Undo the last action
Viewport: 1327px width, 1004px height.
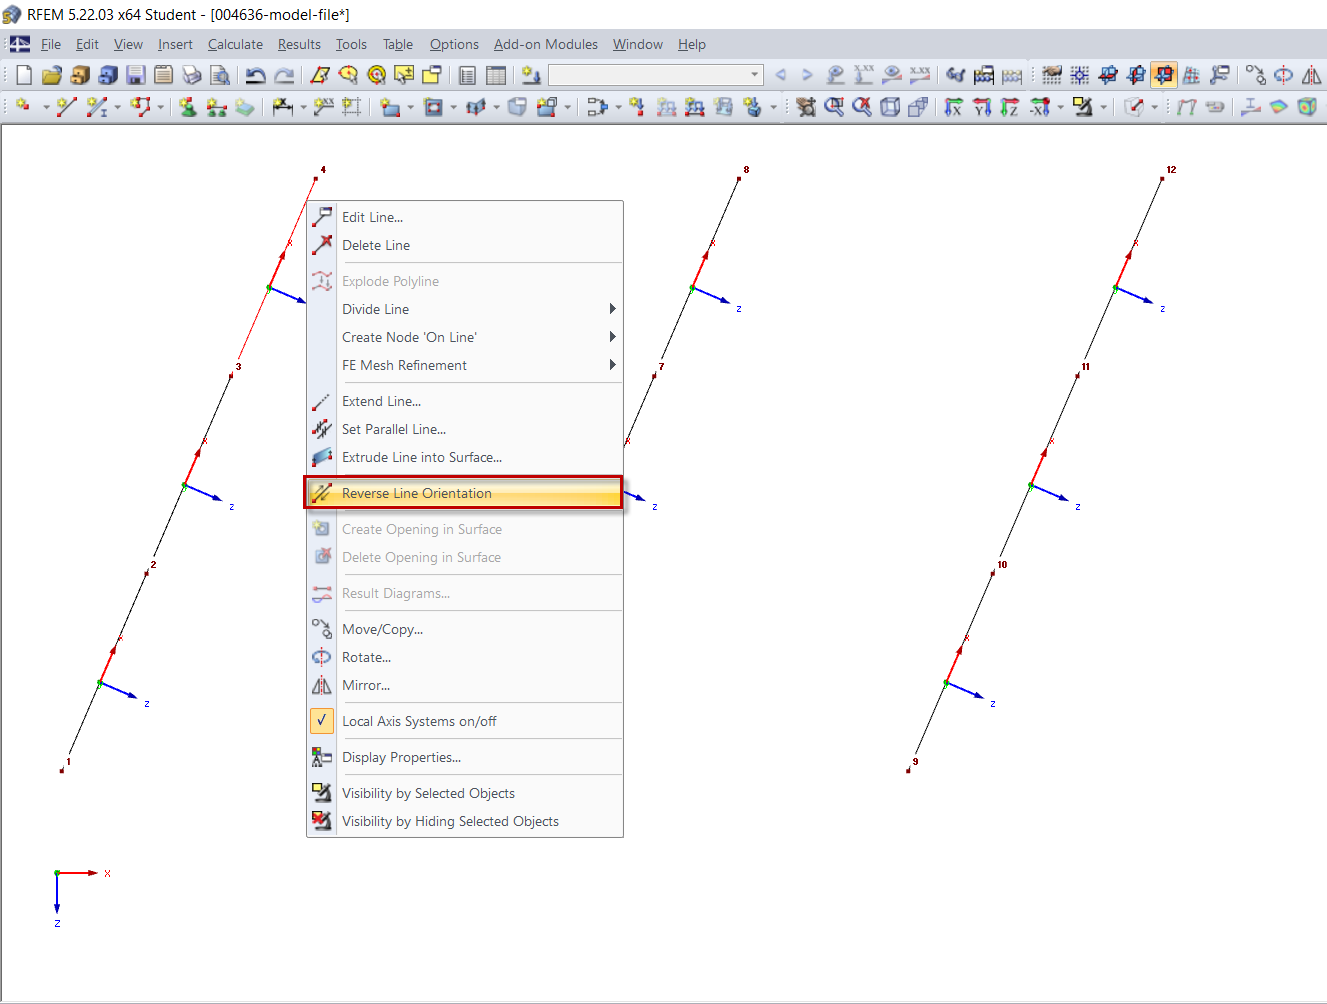[256, 75]
